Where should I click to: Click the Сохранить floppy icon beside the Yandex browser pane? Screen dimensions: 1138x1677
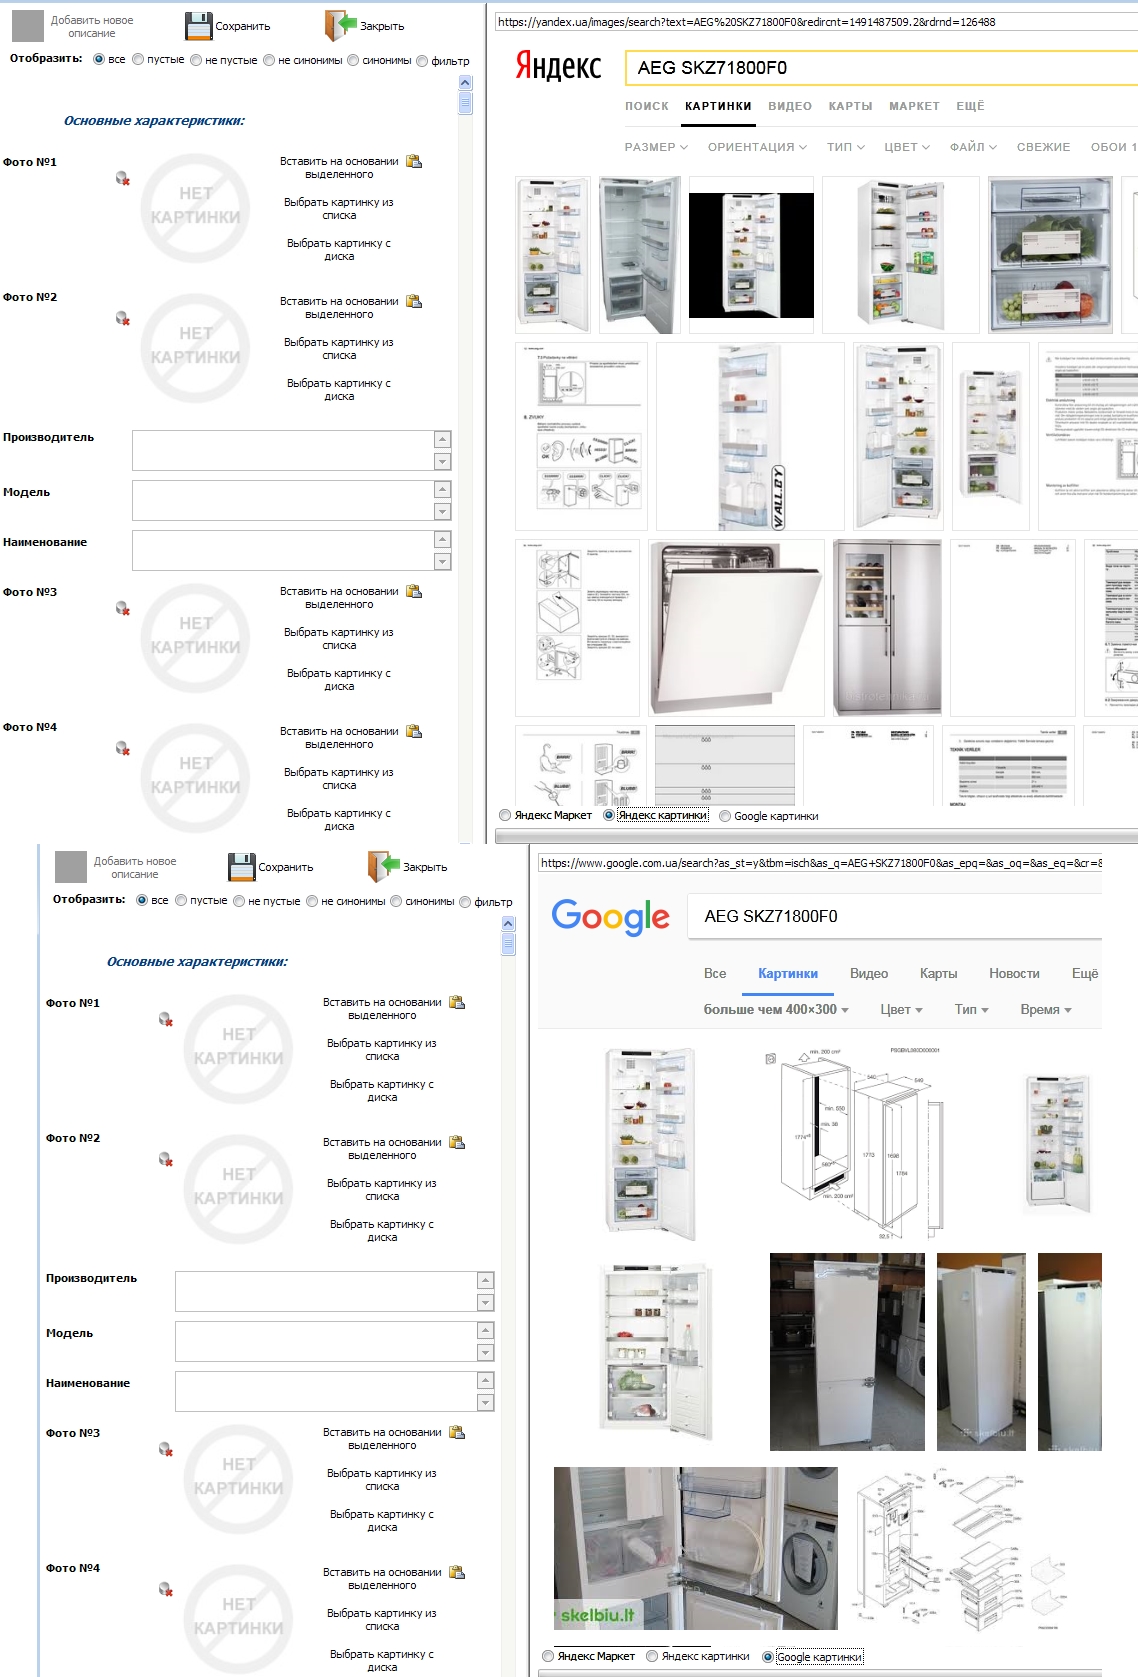[x=199, y=26]
